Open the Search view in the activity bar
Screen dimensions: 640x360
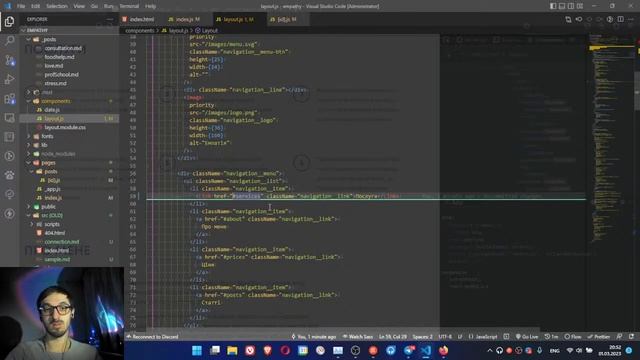click(9, 40)
